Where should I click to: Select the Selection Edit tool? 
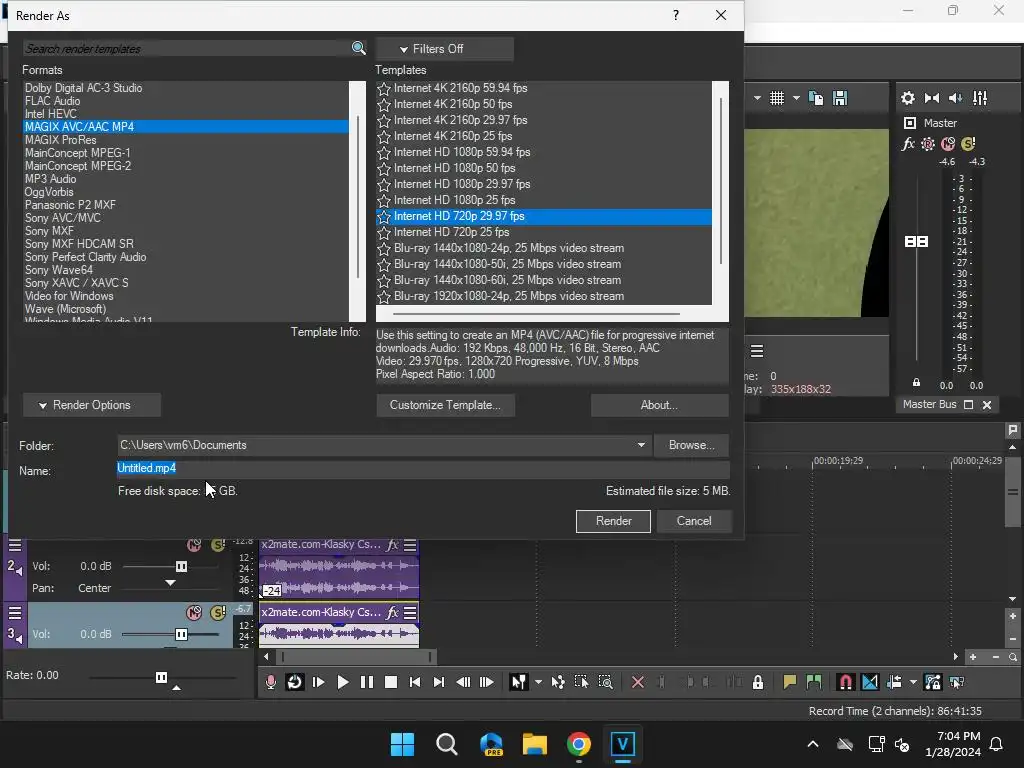click(x=581, y=682)
